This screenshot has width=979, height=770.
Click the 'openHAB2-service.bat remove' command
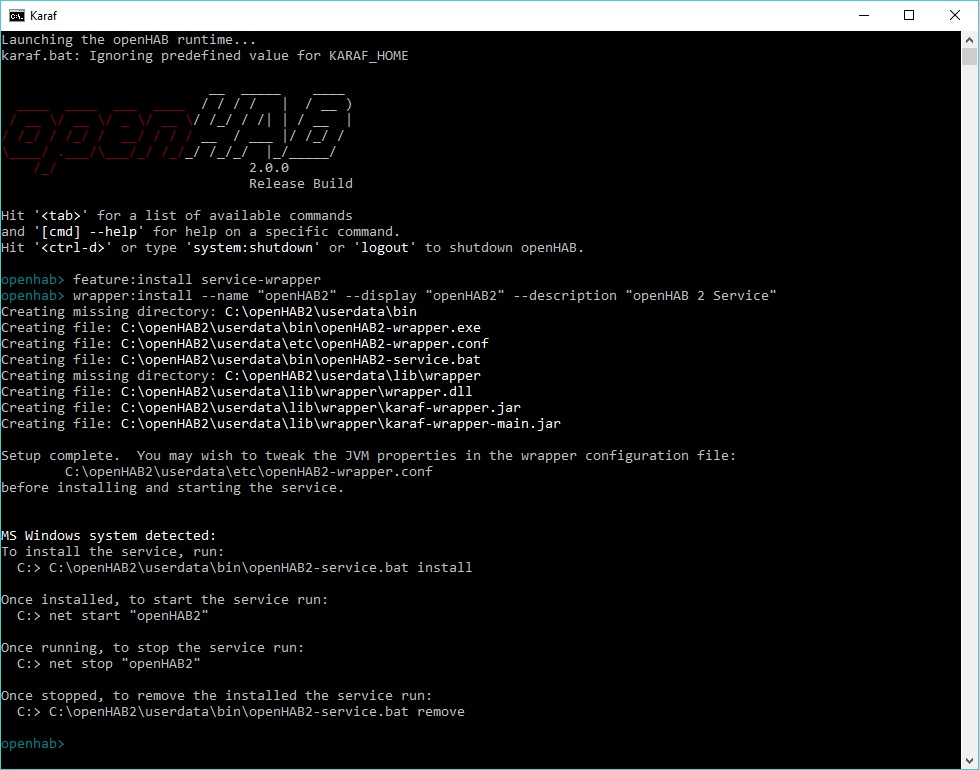(x=257, y=712)
